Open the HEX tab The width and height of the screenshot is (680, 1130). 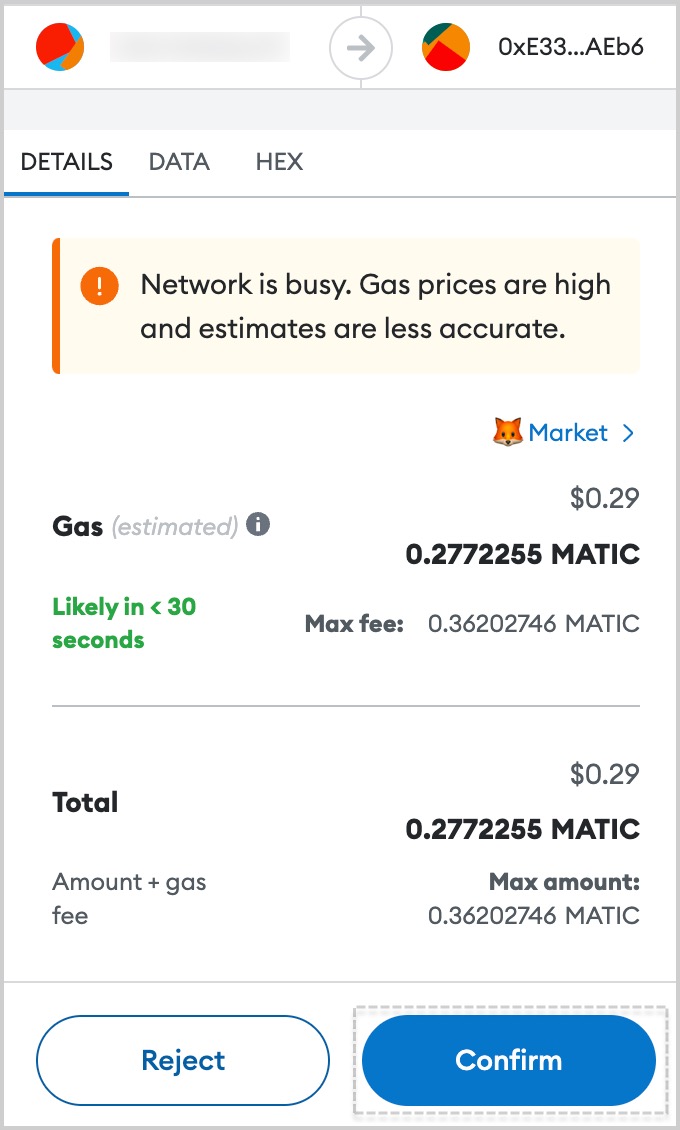[279, 161]
